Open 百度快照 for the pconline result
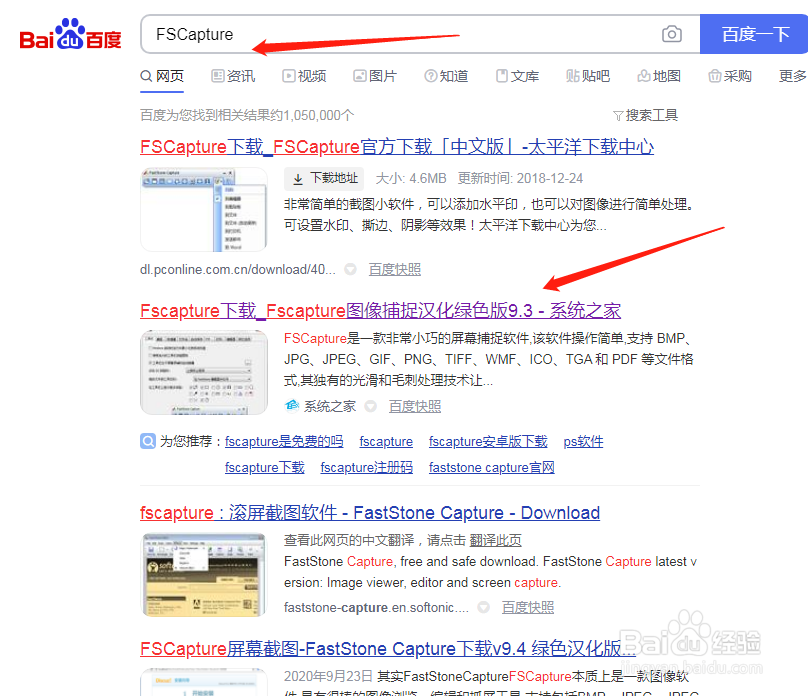The height and width of the screenshot is (696, 808). click(395, 269)
